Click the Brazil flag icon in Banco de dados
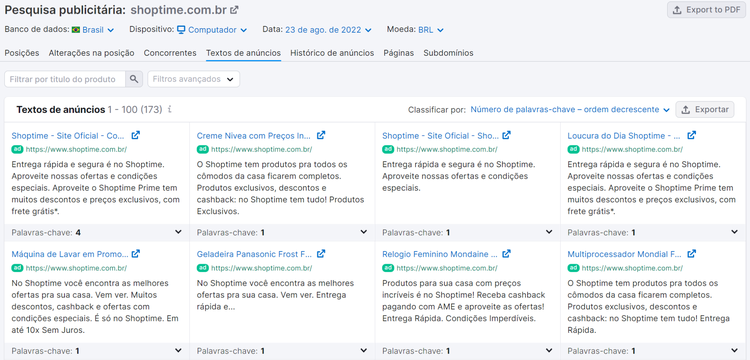 point(76,30)
